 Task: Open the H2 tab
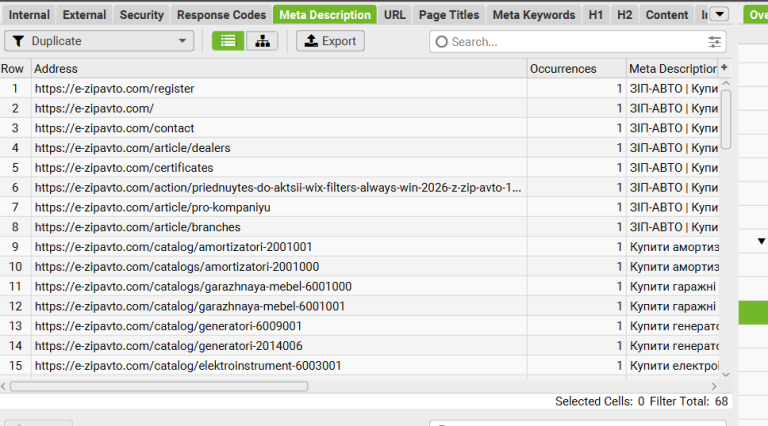624,15
